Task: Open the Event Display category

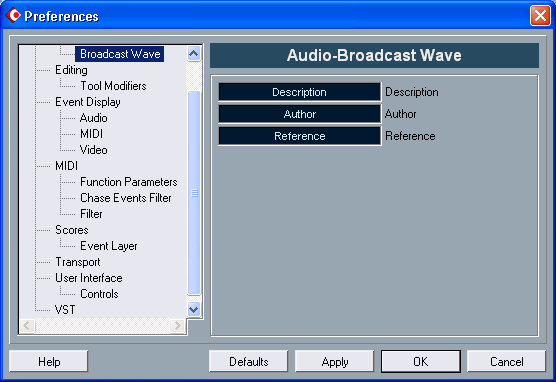Action: (88, 102)
